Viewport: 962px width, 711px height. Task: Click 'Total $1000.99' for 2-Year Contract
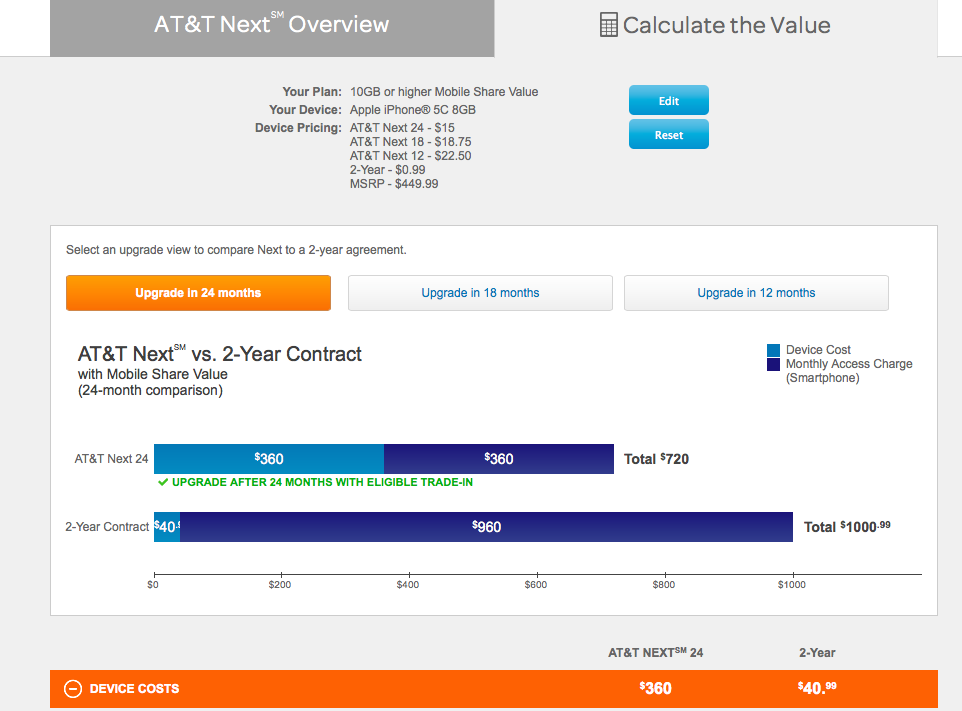pyautogui.click(x=847, y=527)
